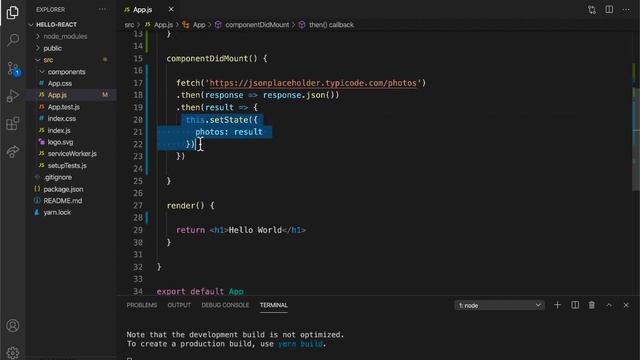Screen dimensions: 640x360
Task: Open editor more actions ellipsis
Action: [x=626, y=9]
